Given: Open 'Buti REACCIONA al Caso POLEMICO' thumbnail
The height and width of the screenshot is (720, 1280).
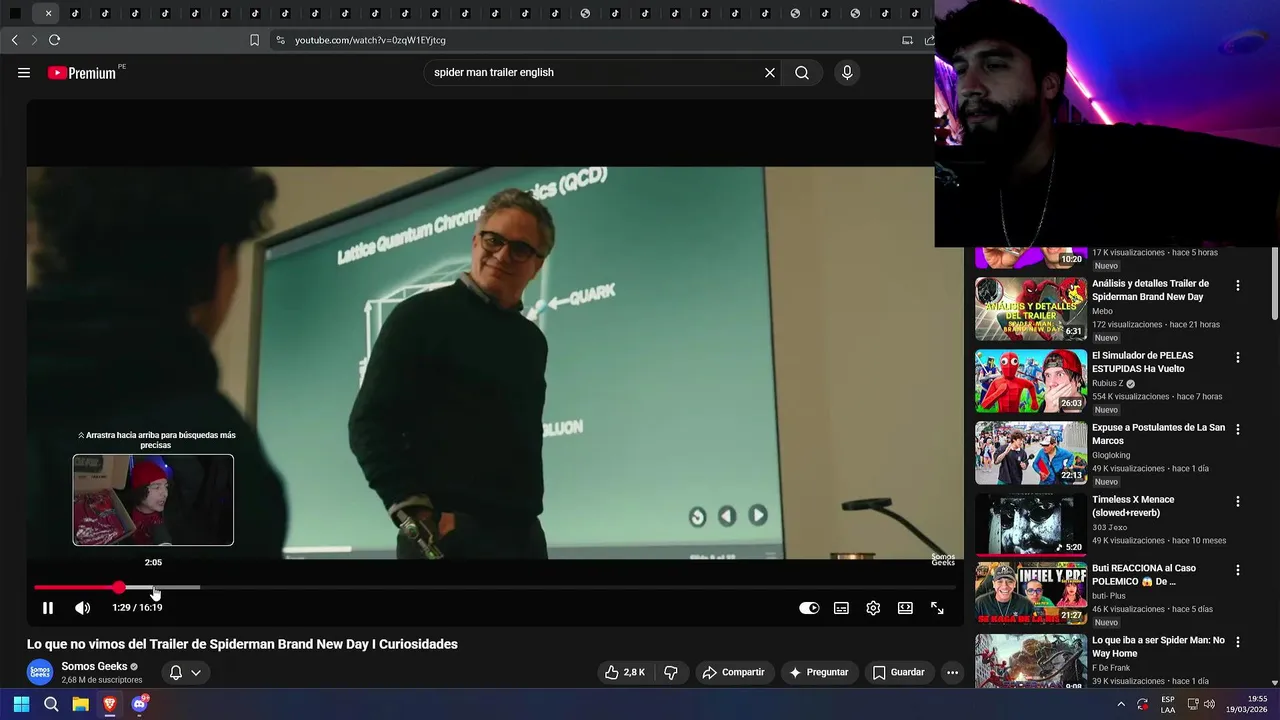Looking at the screenshot, I should pos(1031,594).
